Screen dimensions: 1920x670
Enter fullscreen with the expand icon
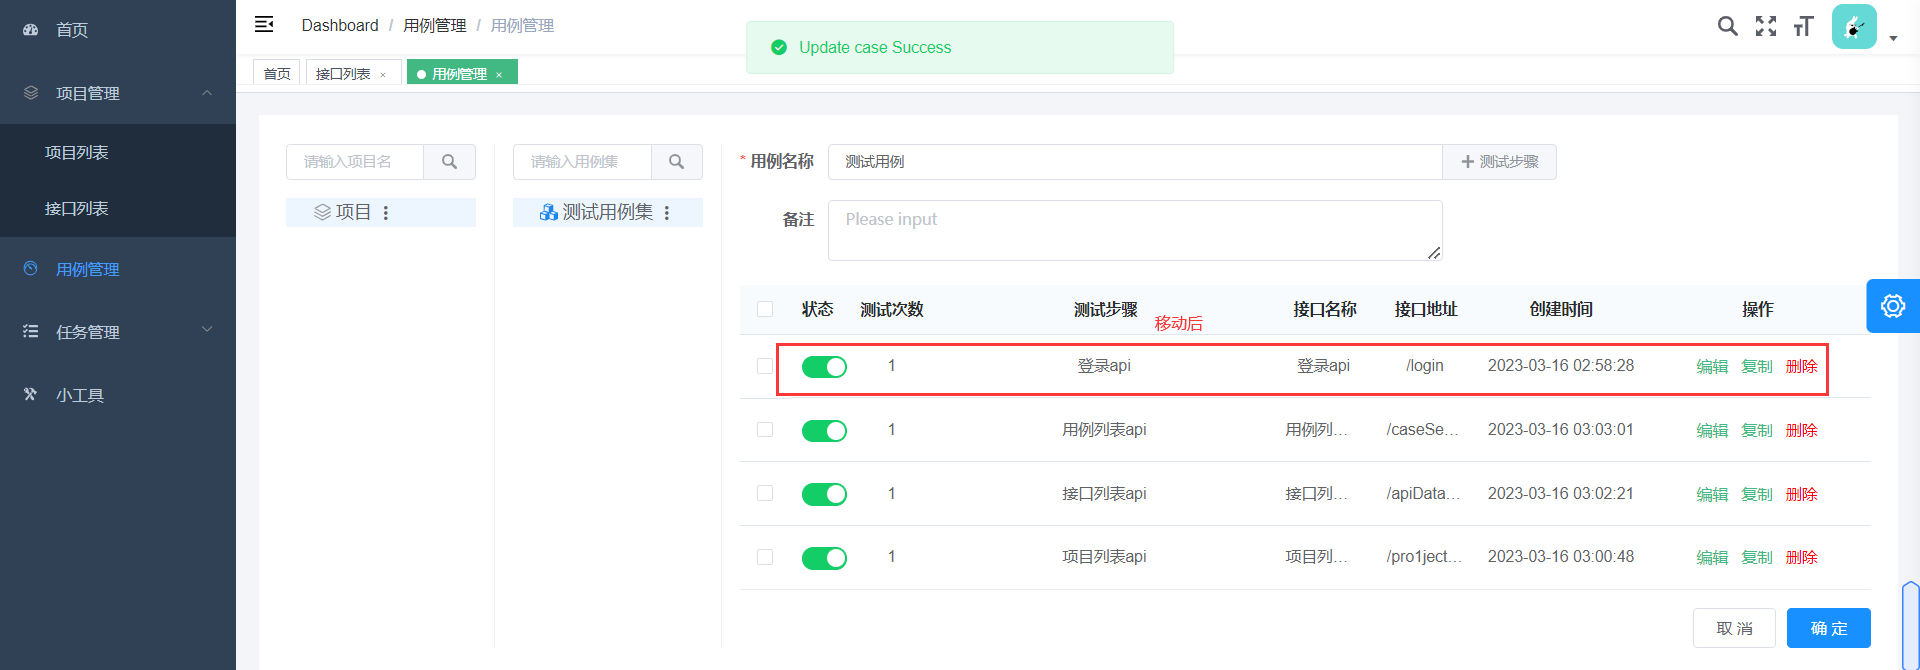pos(1766,26)
